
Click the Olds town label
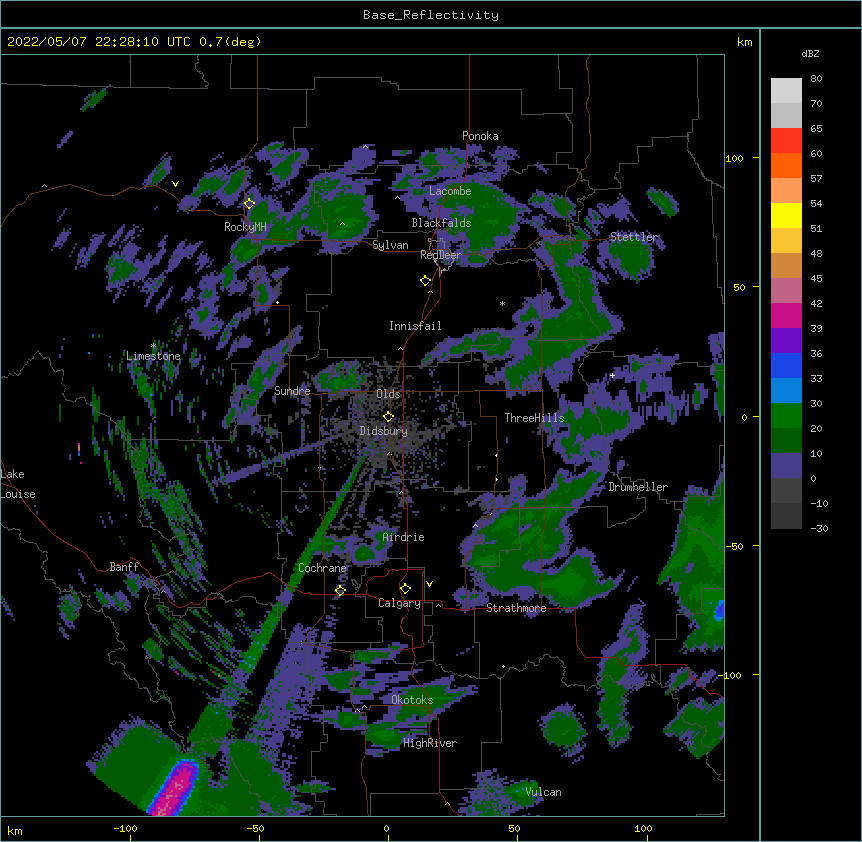click(388, 394)
